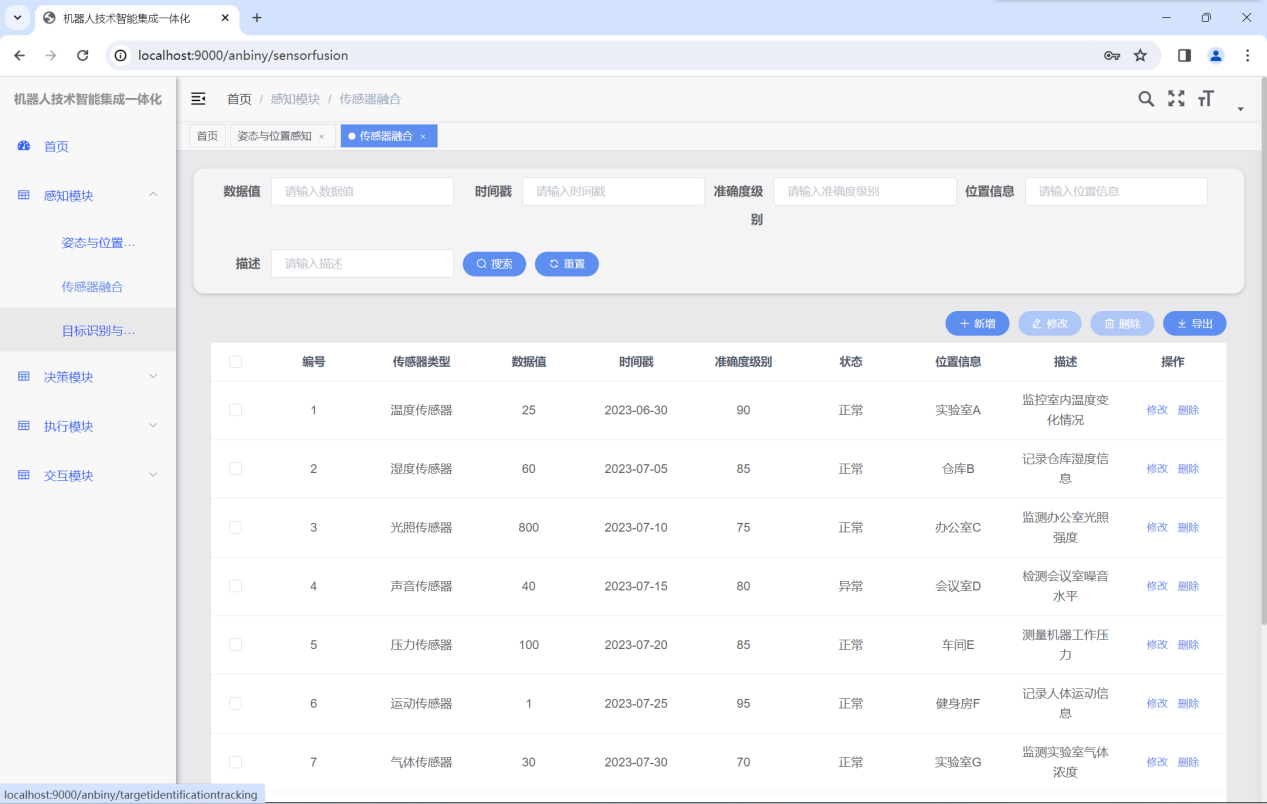Reload the page in browser
This screenshot has width=1267, height=804.
(x=83, y=56)
